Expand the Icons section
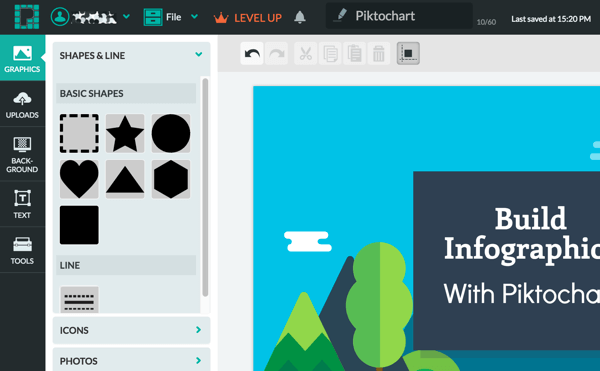This screenshot has height=371, width=600. click(x=131, y=330)
